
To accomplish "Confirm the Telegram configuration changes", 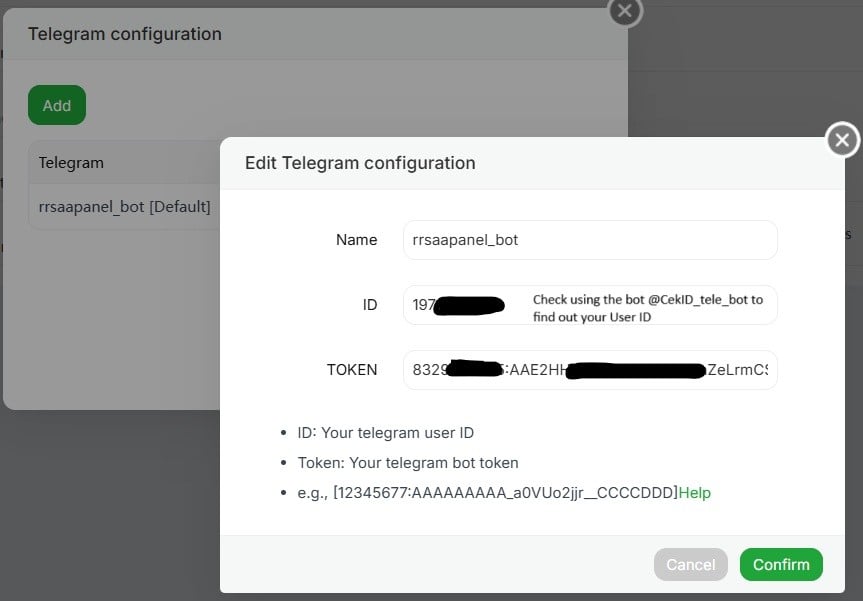I will pos(781,564).
